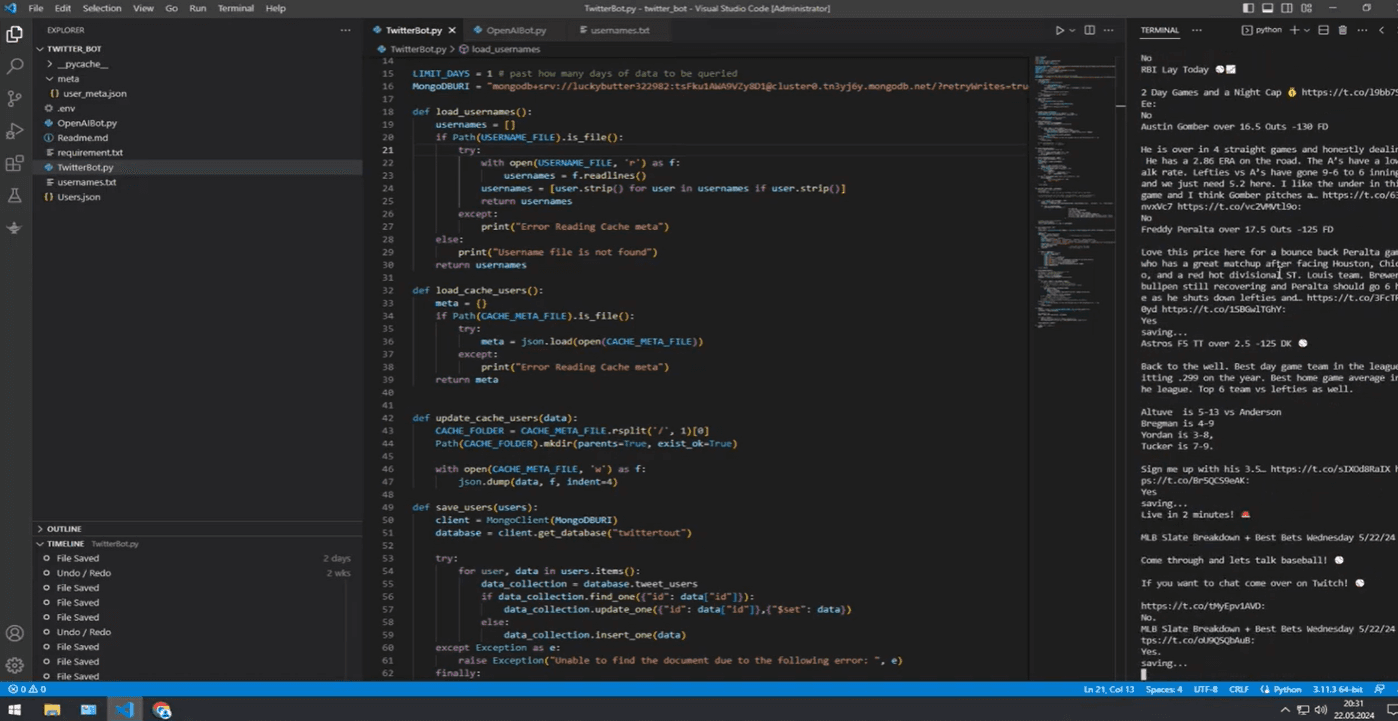Image resolution: width=1398 pixels, height=721 pixels.
Task: Change encoding via UTF-8 status item
Action: click(1205, 690)
